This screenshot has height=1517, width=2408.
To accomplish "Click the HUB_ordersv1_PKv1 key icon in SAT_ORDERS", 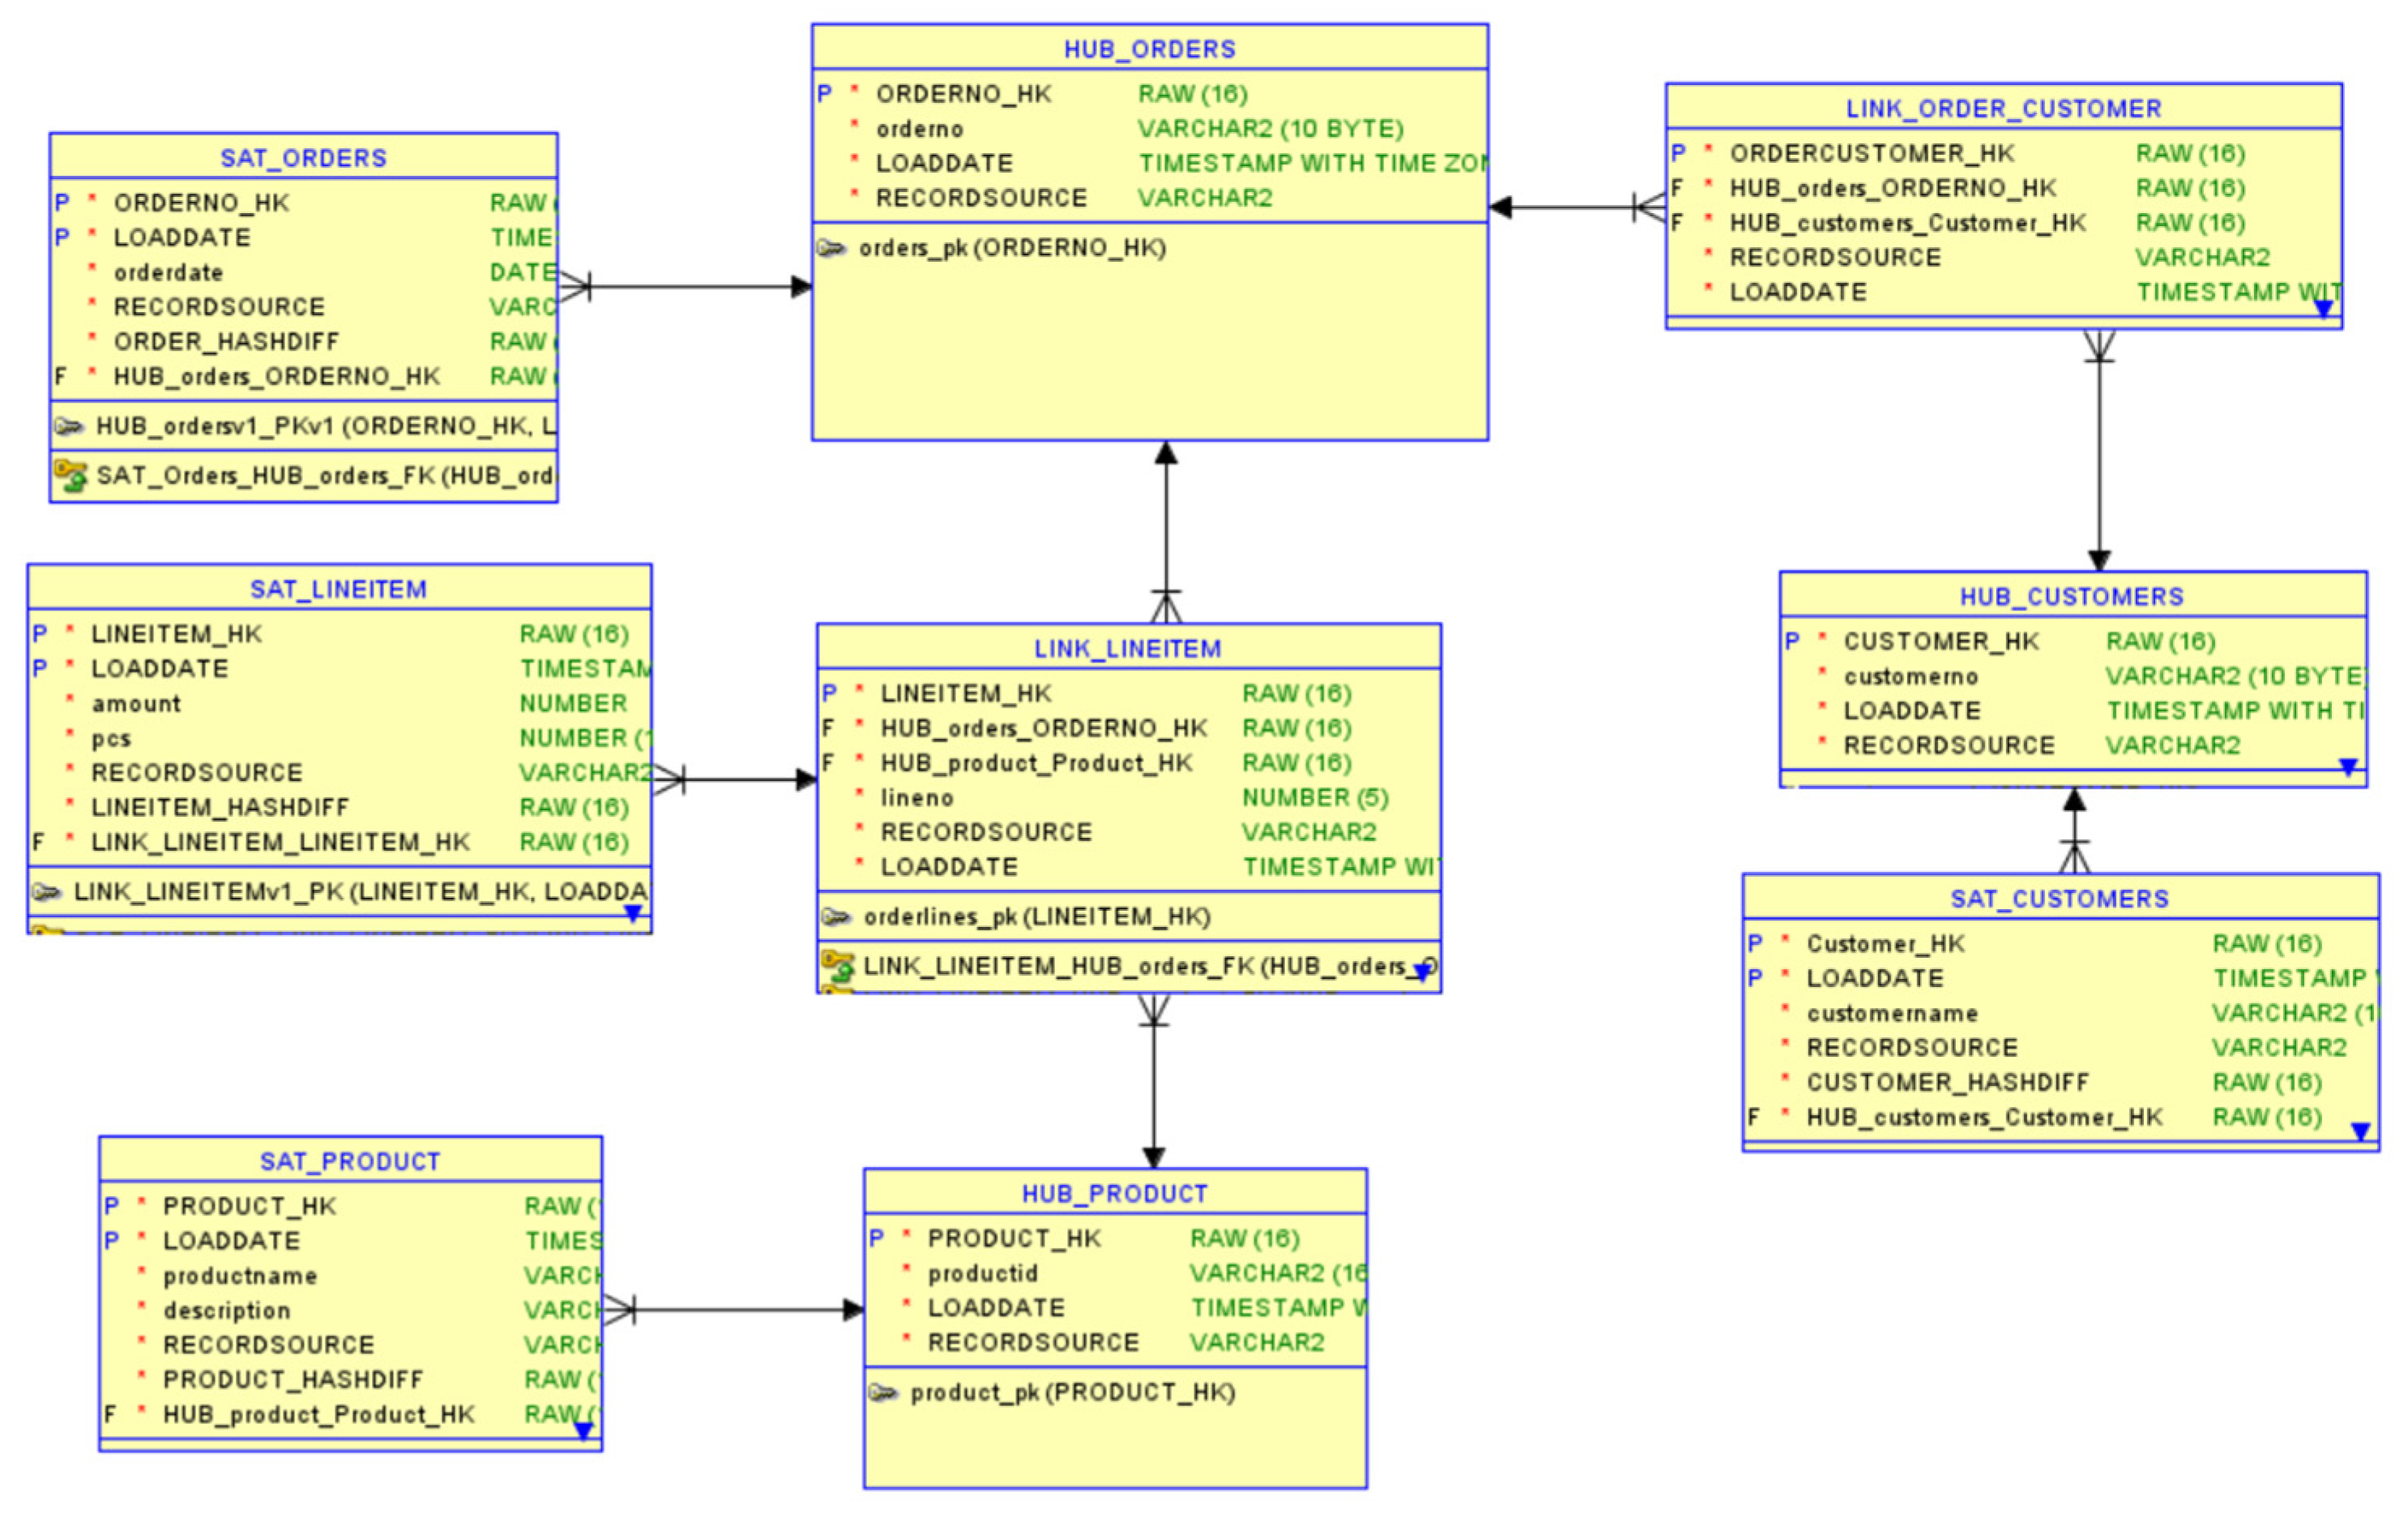I will pyautogui.click(x=68, y=427).
